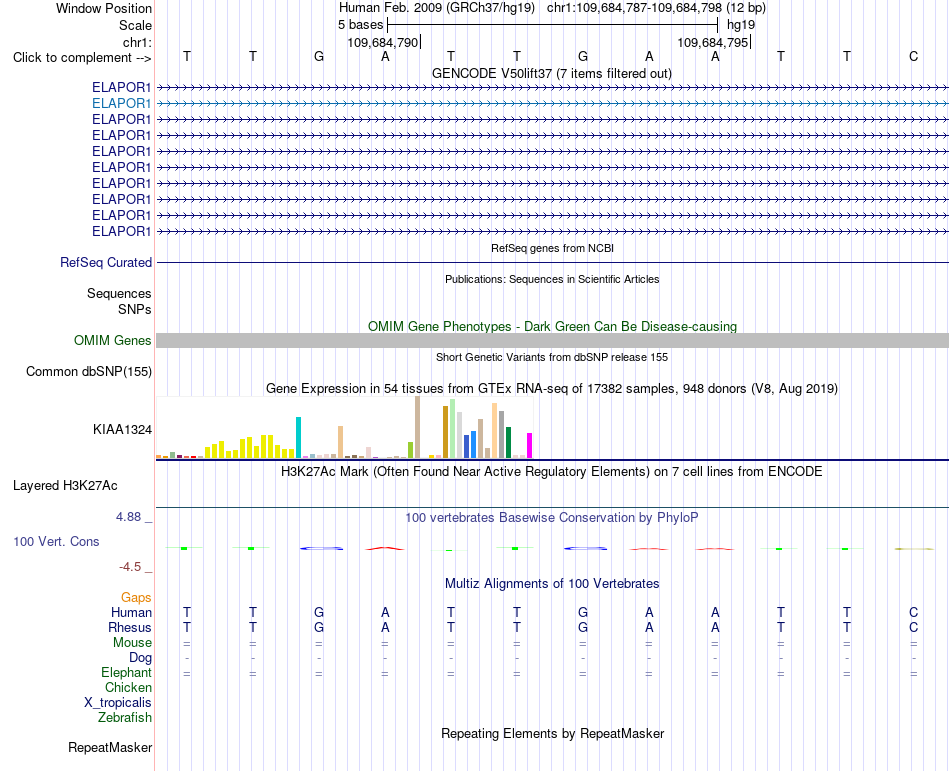Select the Elephant species row label
Viewport: 950px width, 771px height.
coord(127,672)
